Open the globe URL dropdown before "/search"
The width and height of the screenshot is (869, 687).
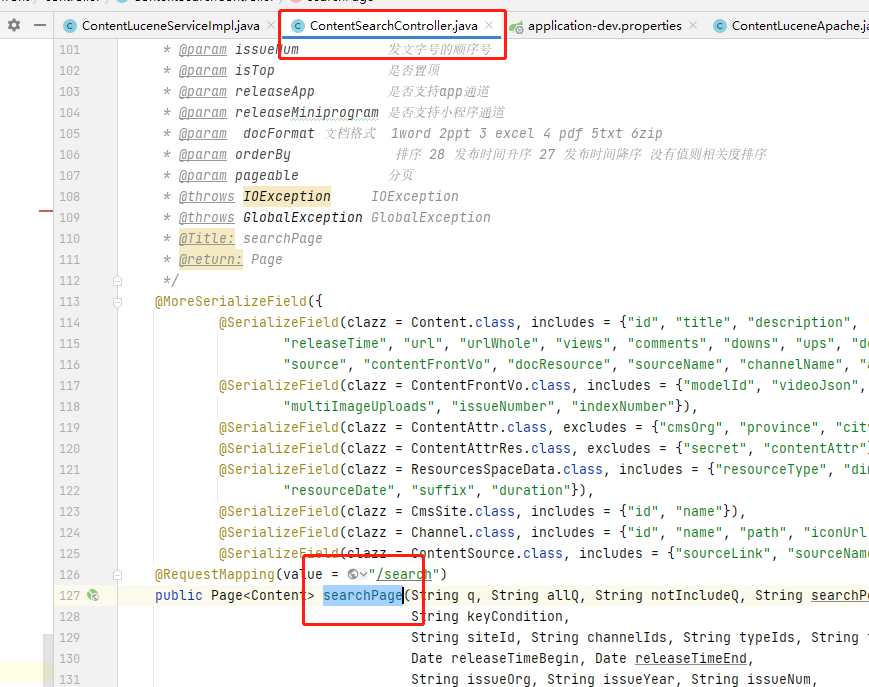357,575
